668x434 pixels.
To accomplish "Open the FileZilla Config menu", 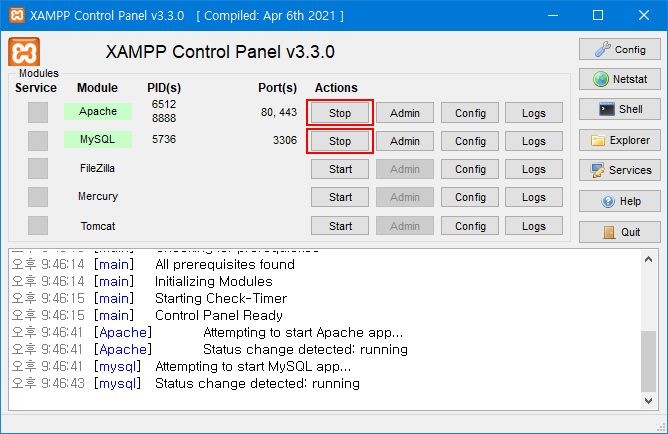I will (x=470, y=169).
